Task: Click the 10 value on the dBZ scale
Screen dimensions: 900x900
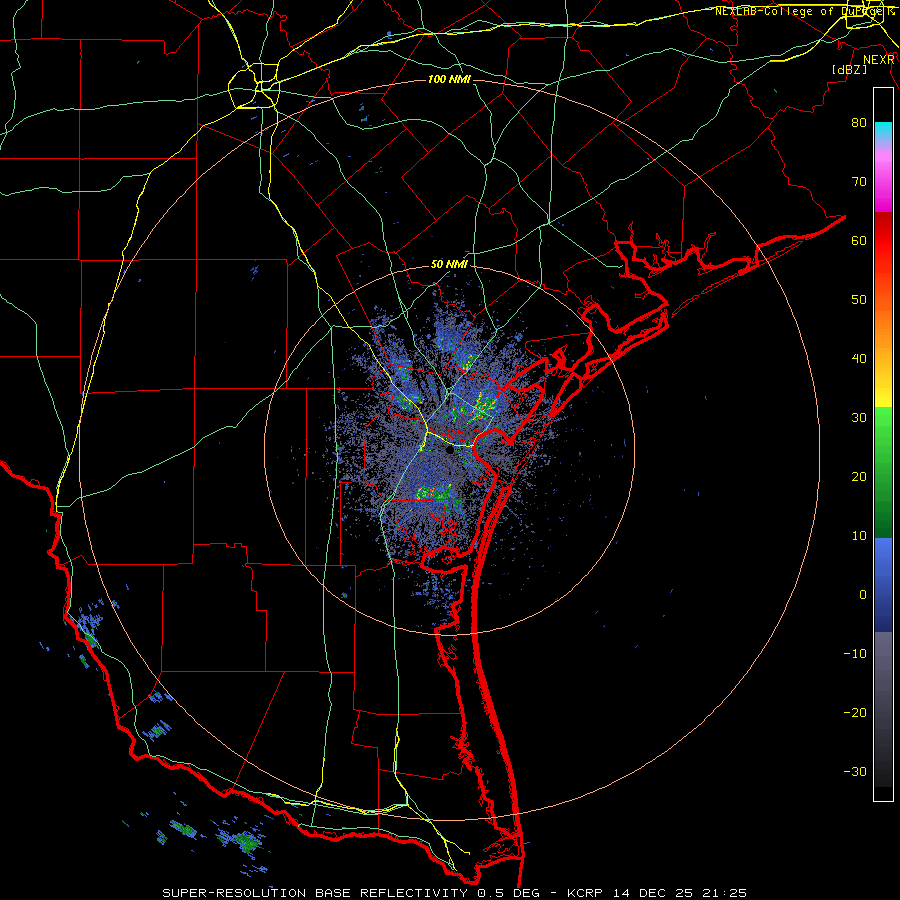Action: tap(859, 536)
